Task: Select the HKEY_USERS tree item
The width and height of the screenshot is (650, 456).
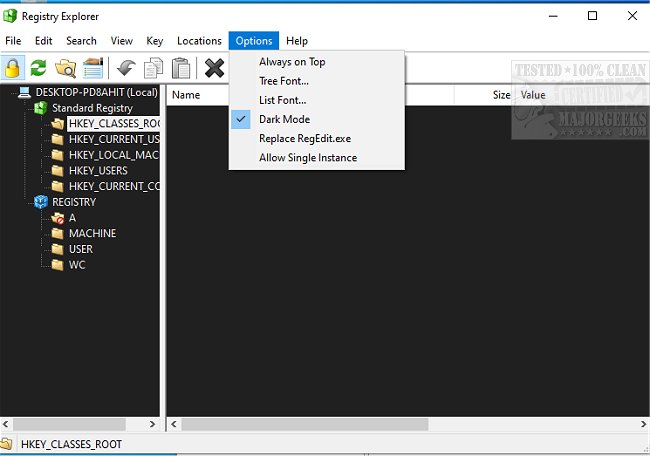Action: [x=98, y=171]
